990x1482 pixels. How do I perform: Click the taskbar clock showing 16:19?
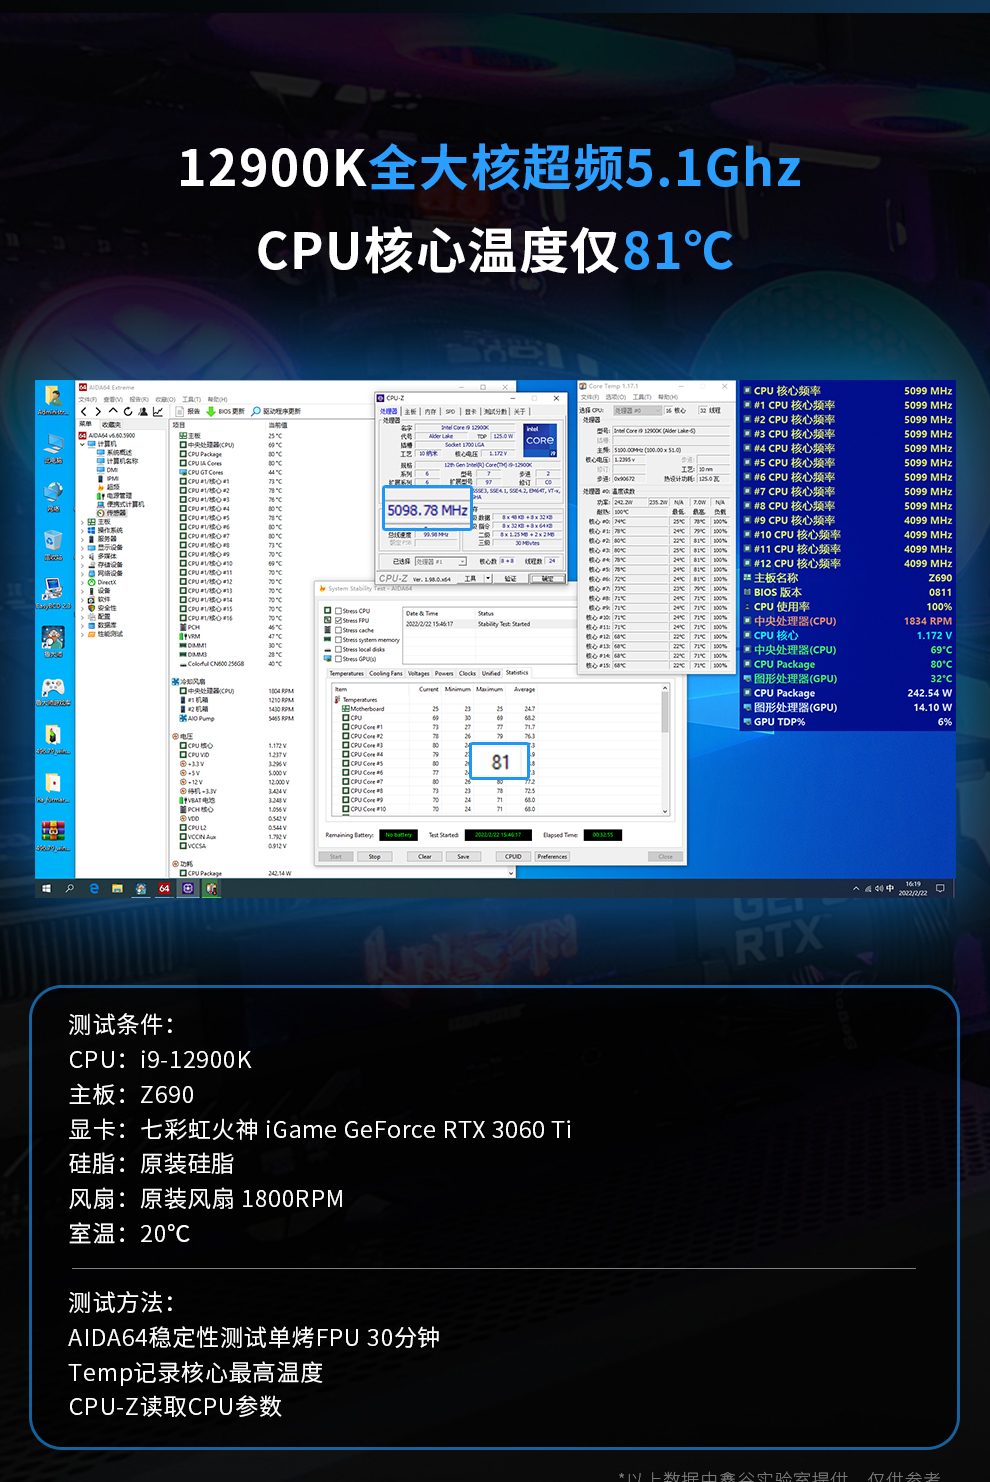click(x=913, y=888)
